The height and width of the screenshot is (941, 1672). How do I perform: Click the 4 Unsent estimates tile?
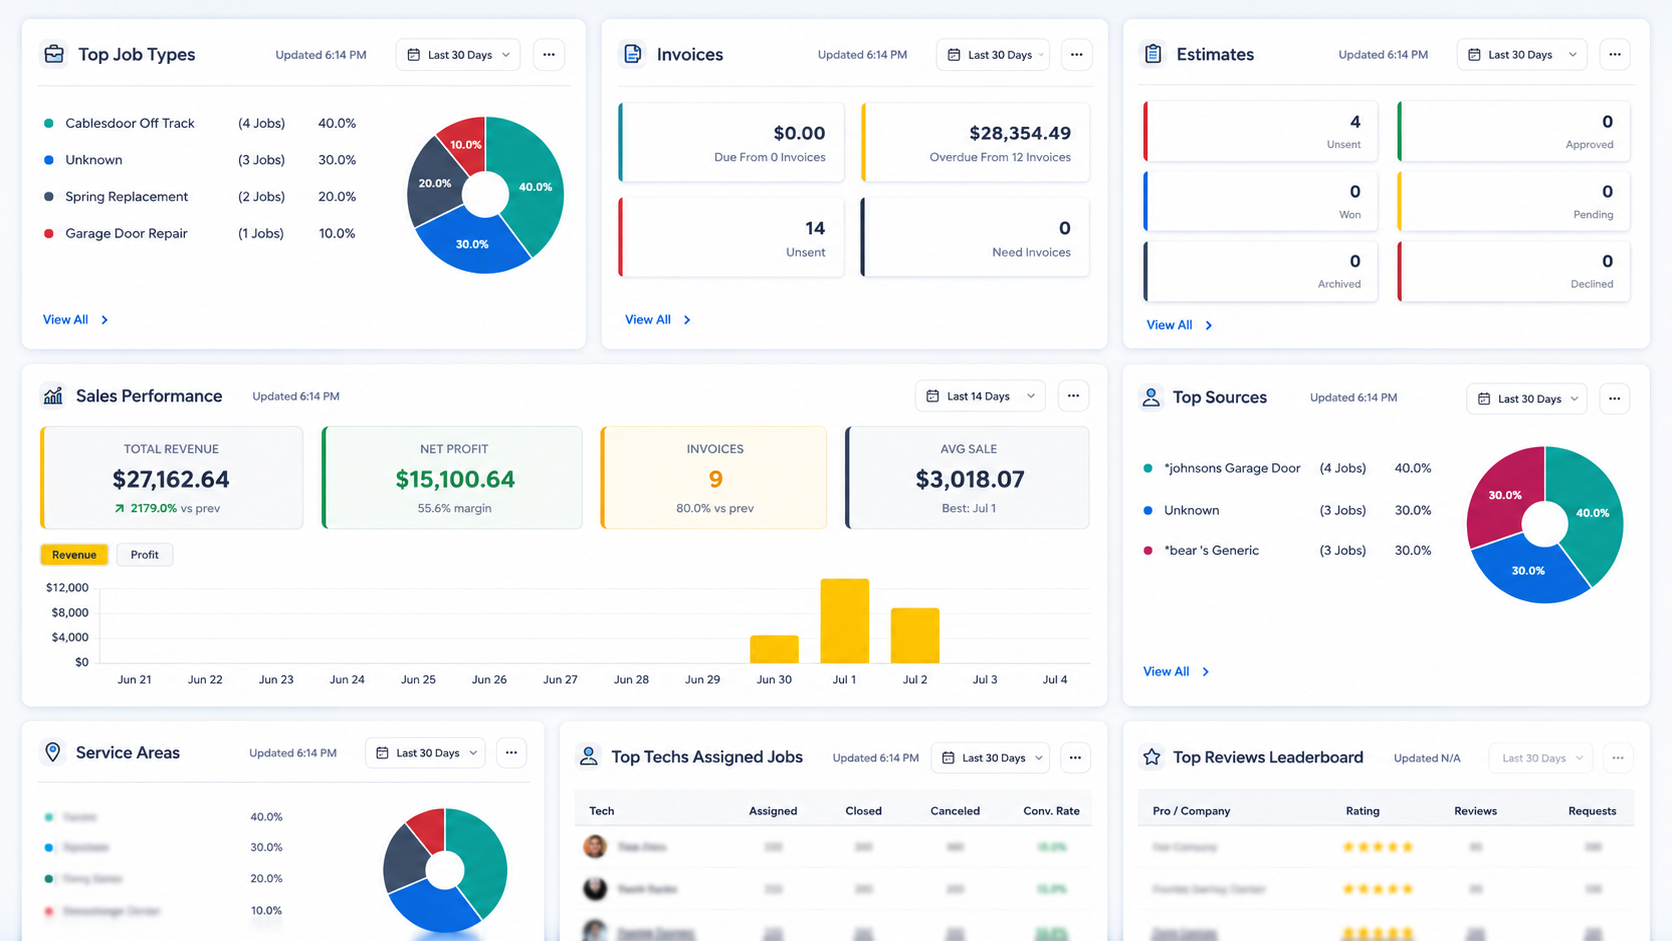pyautogui.click(x=1260, y=131)
